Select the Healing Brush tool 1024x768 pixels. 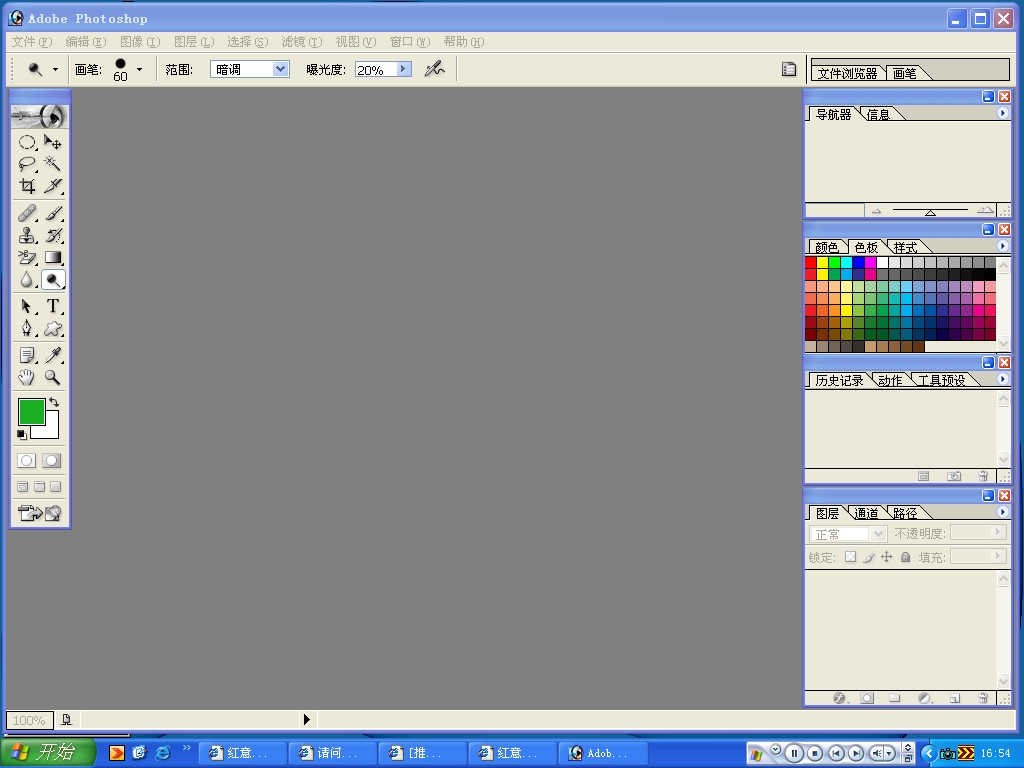click(x=27, y=213)
